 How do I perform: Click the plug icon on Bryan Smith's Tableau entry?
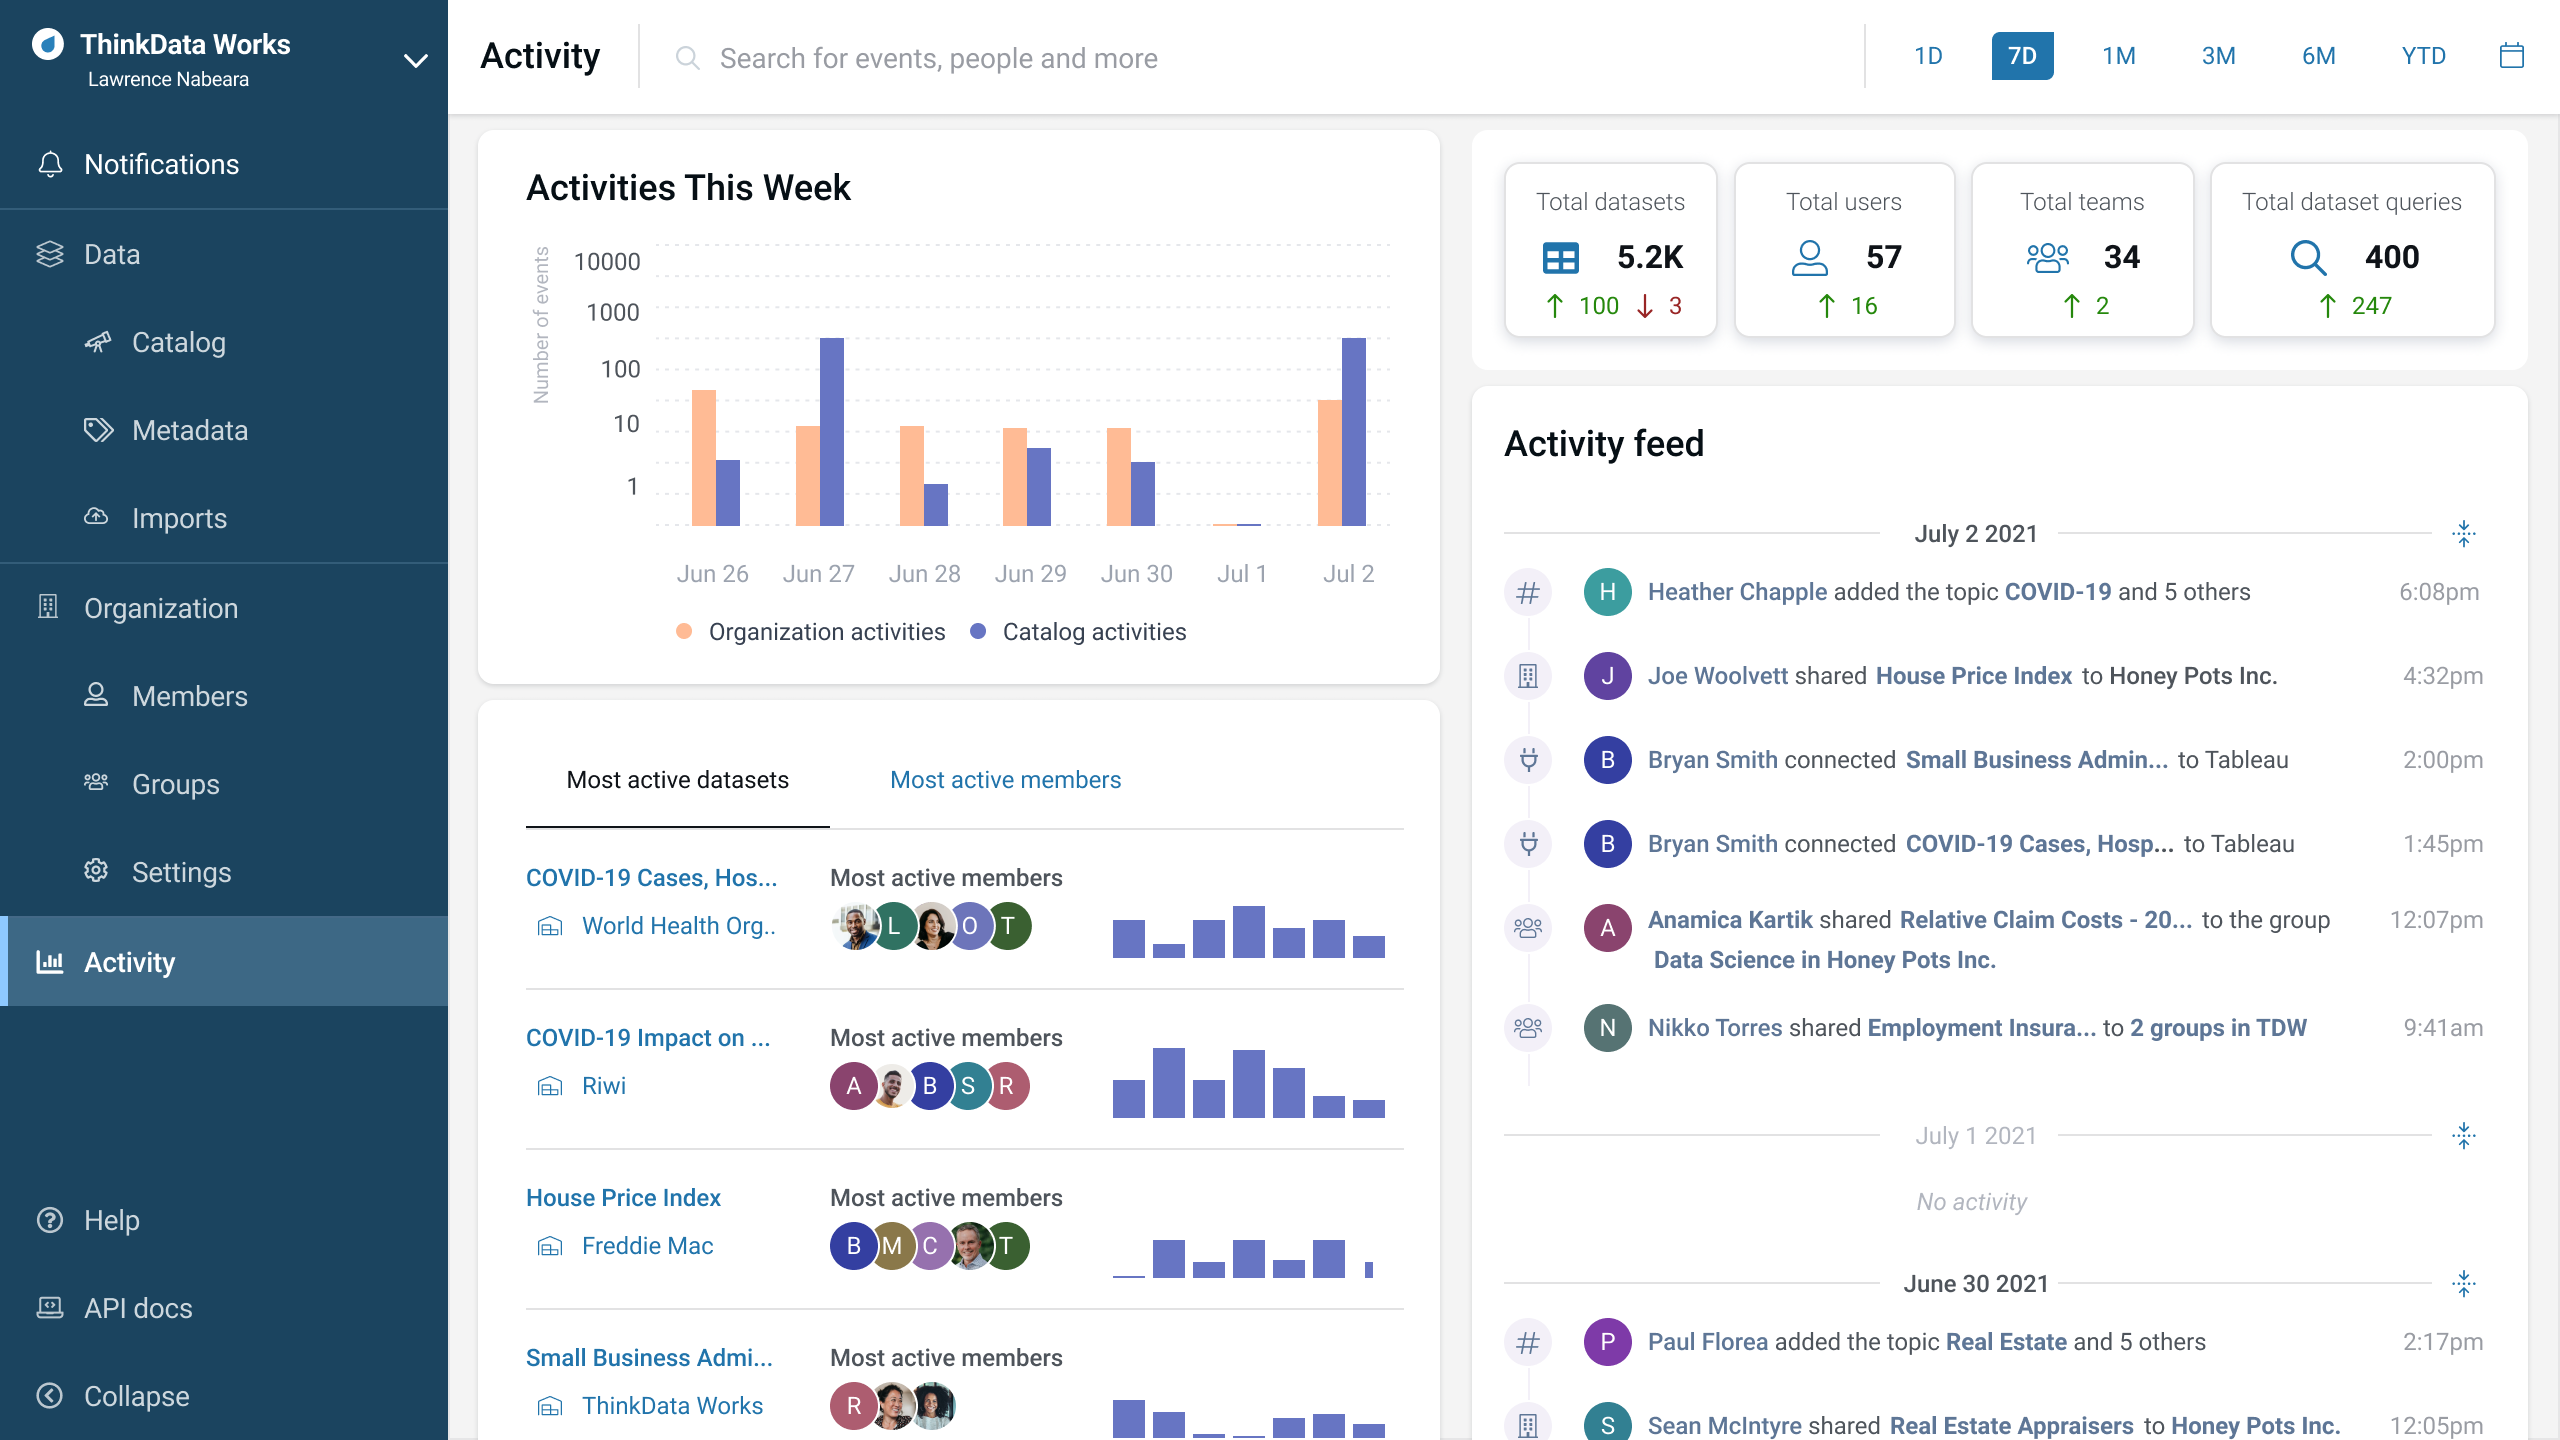[1527, 759]
